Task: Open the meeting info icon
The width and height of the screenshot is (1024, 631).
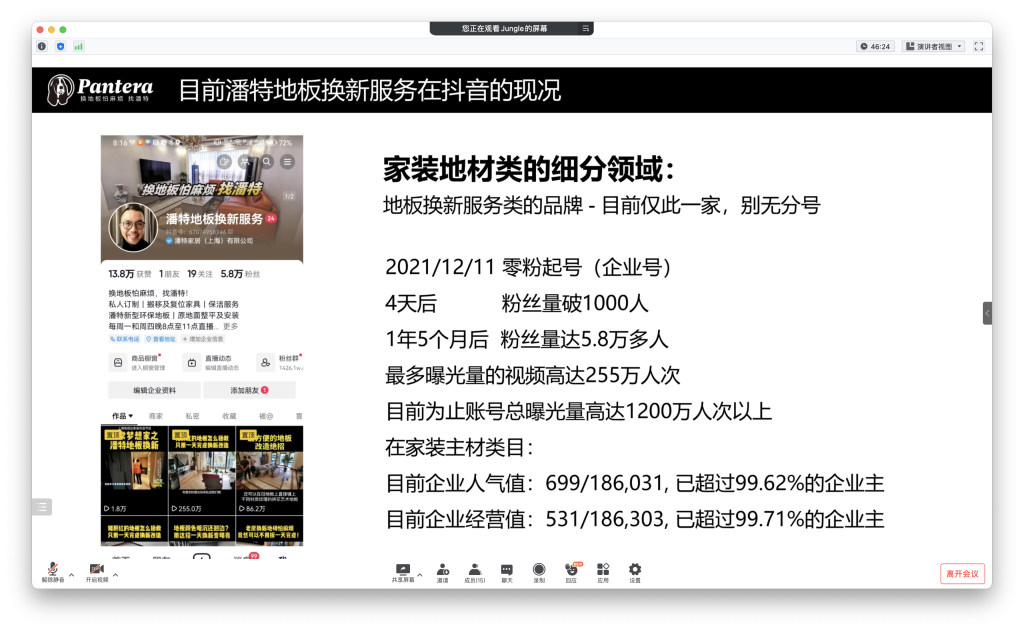Action: point(42,46)
